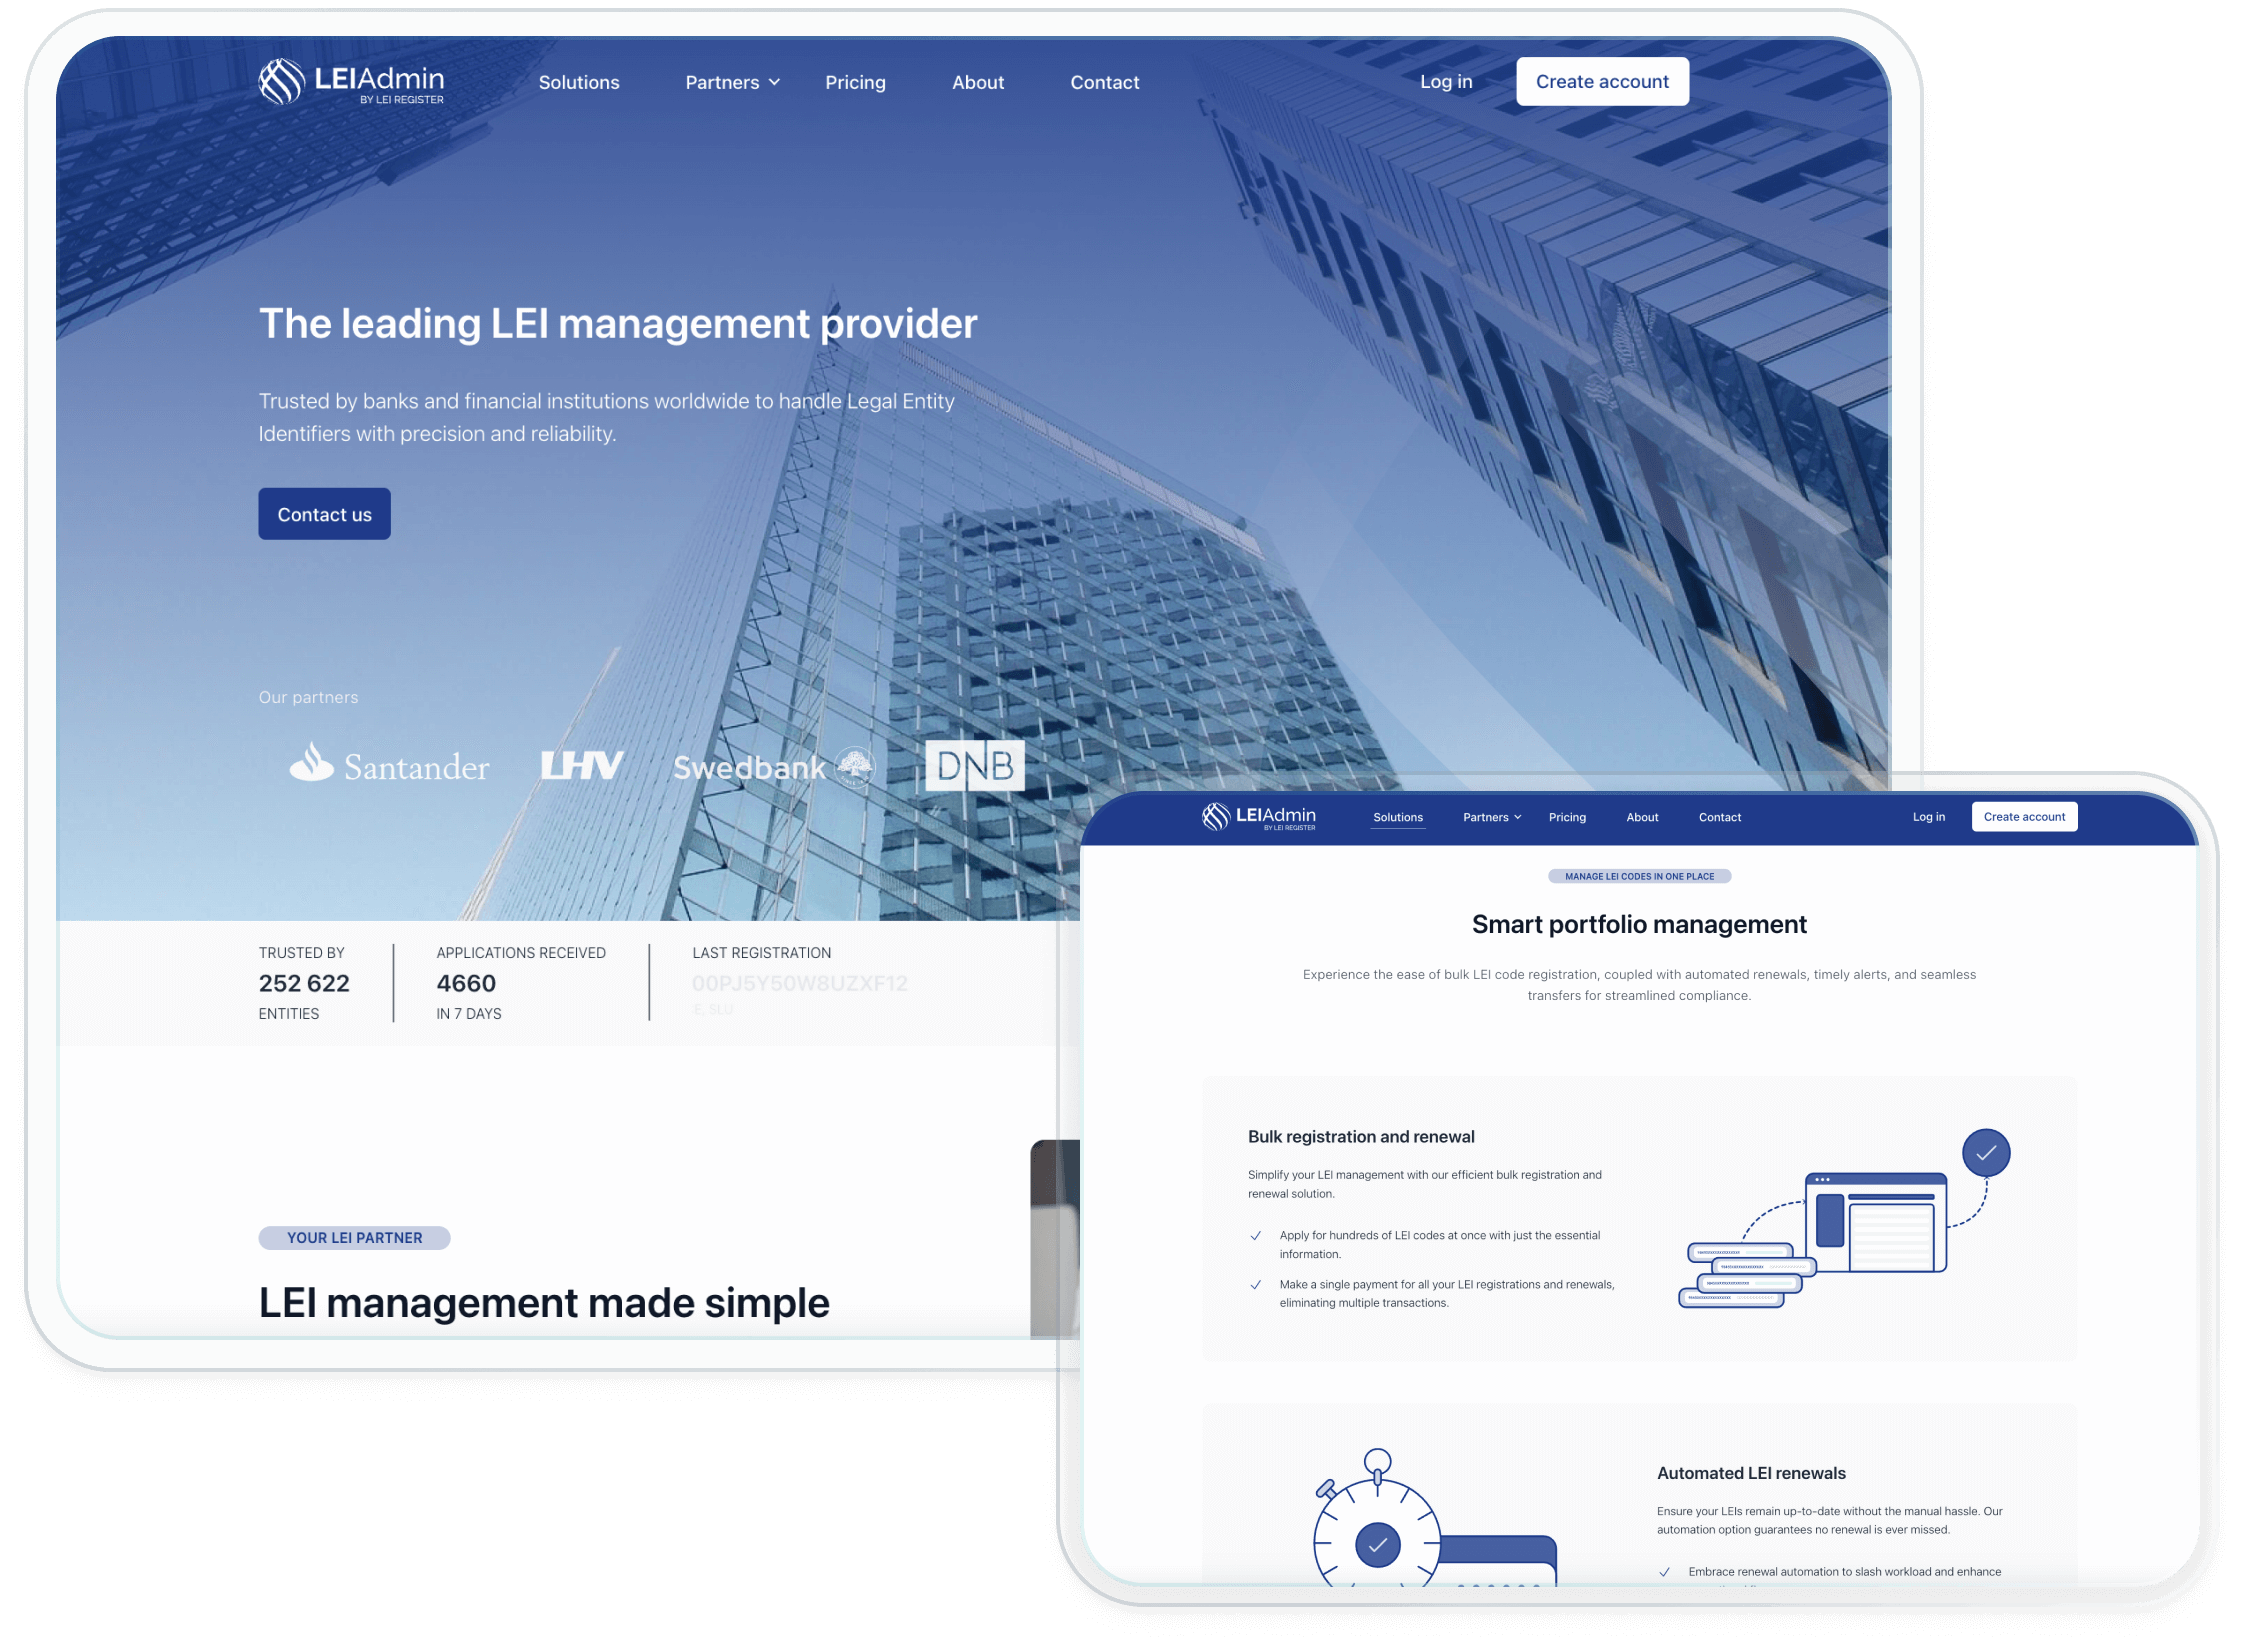The width and height of the screenshot is (2244, 1647).
Task: Expand the Partners menu in secondary nav
Action: pos(1490,817)
